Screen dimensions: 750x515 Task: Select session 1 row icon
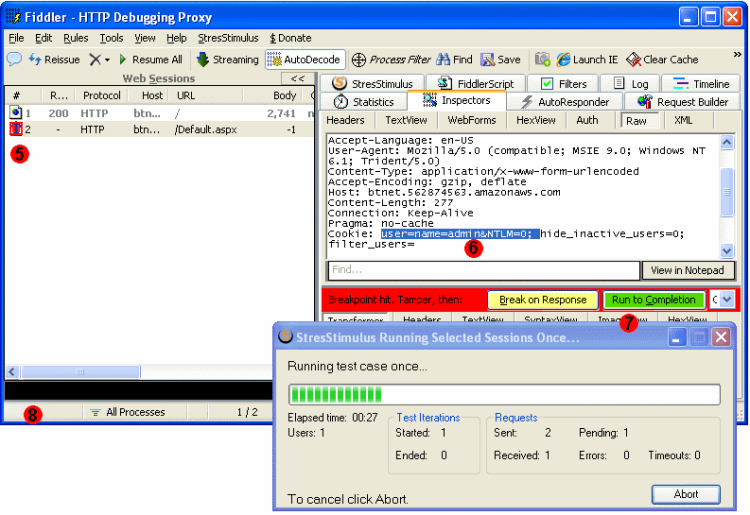click(16, 113)
